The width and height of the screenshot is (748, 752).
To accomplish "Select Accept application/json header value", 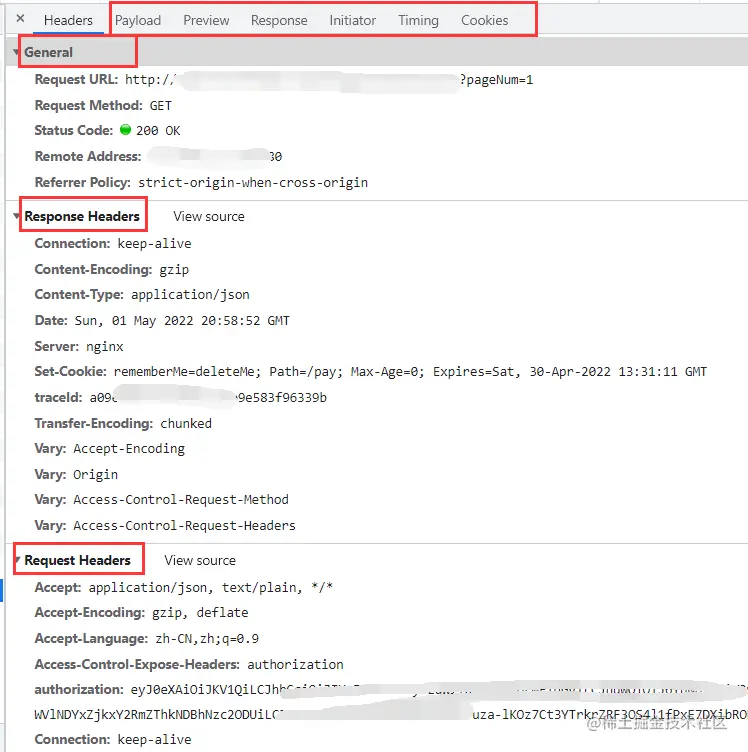I will pyautogui.click(x=210, y=588).
